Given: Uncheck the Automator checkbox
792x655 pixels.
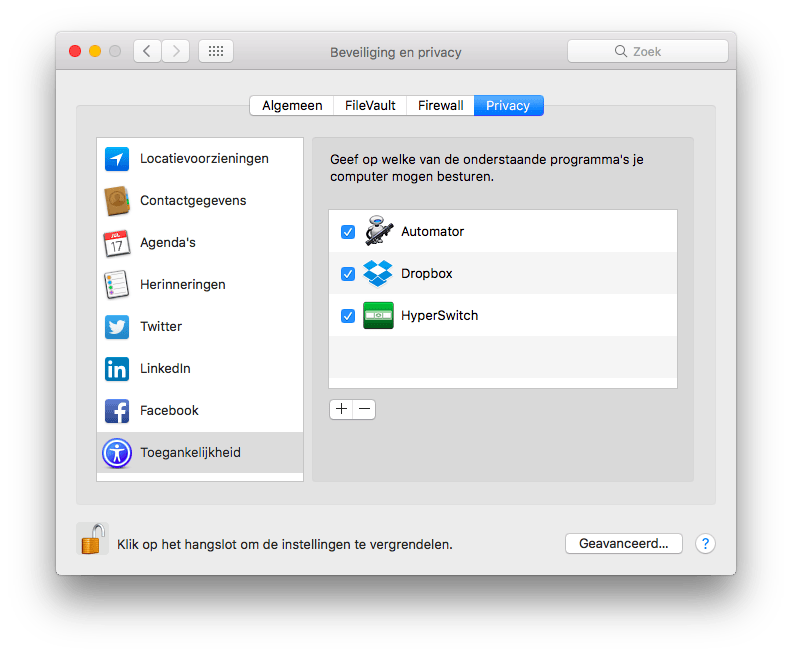Looking at the screenshot, I should (348, 232).
